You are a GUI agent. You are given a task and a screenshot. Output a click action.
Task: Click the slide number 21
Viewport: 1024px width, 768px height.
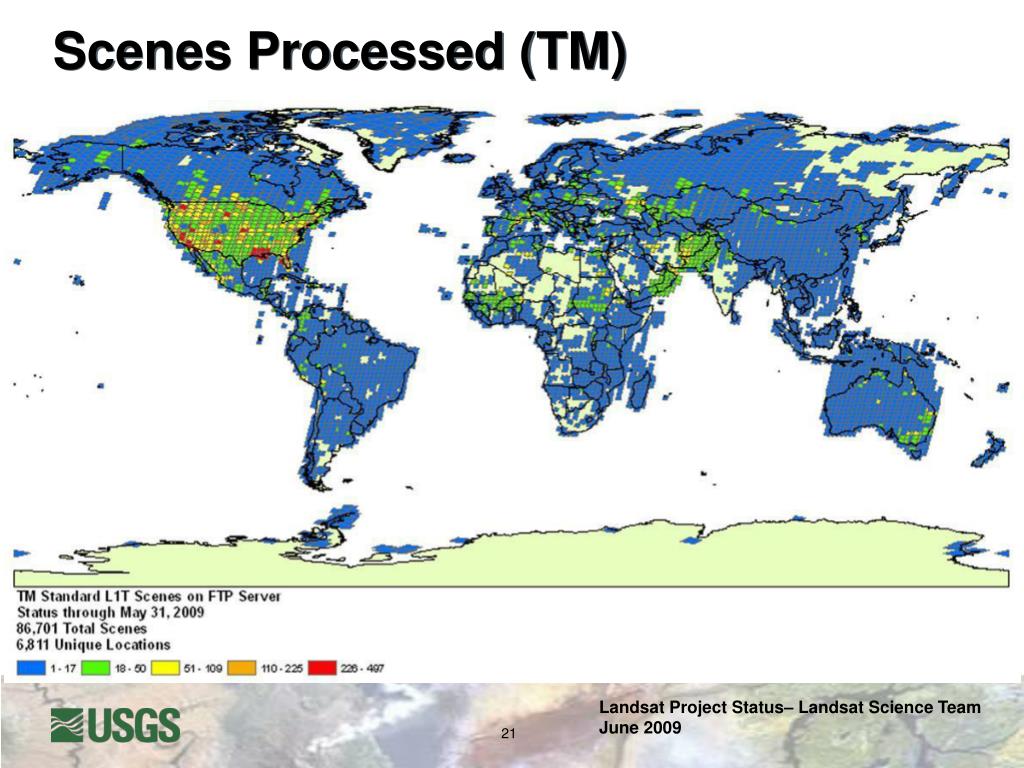point(508,733)
